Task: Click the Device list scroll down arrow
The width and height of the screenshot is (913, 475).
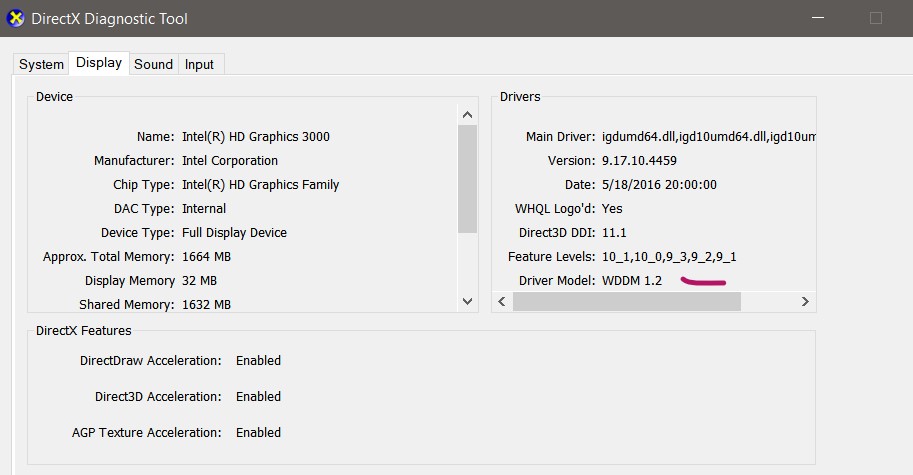Action: tap(467, 302)
